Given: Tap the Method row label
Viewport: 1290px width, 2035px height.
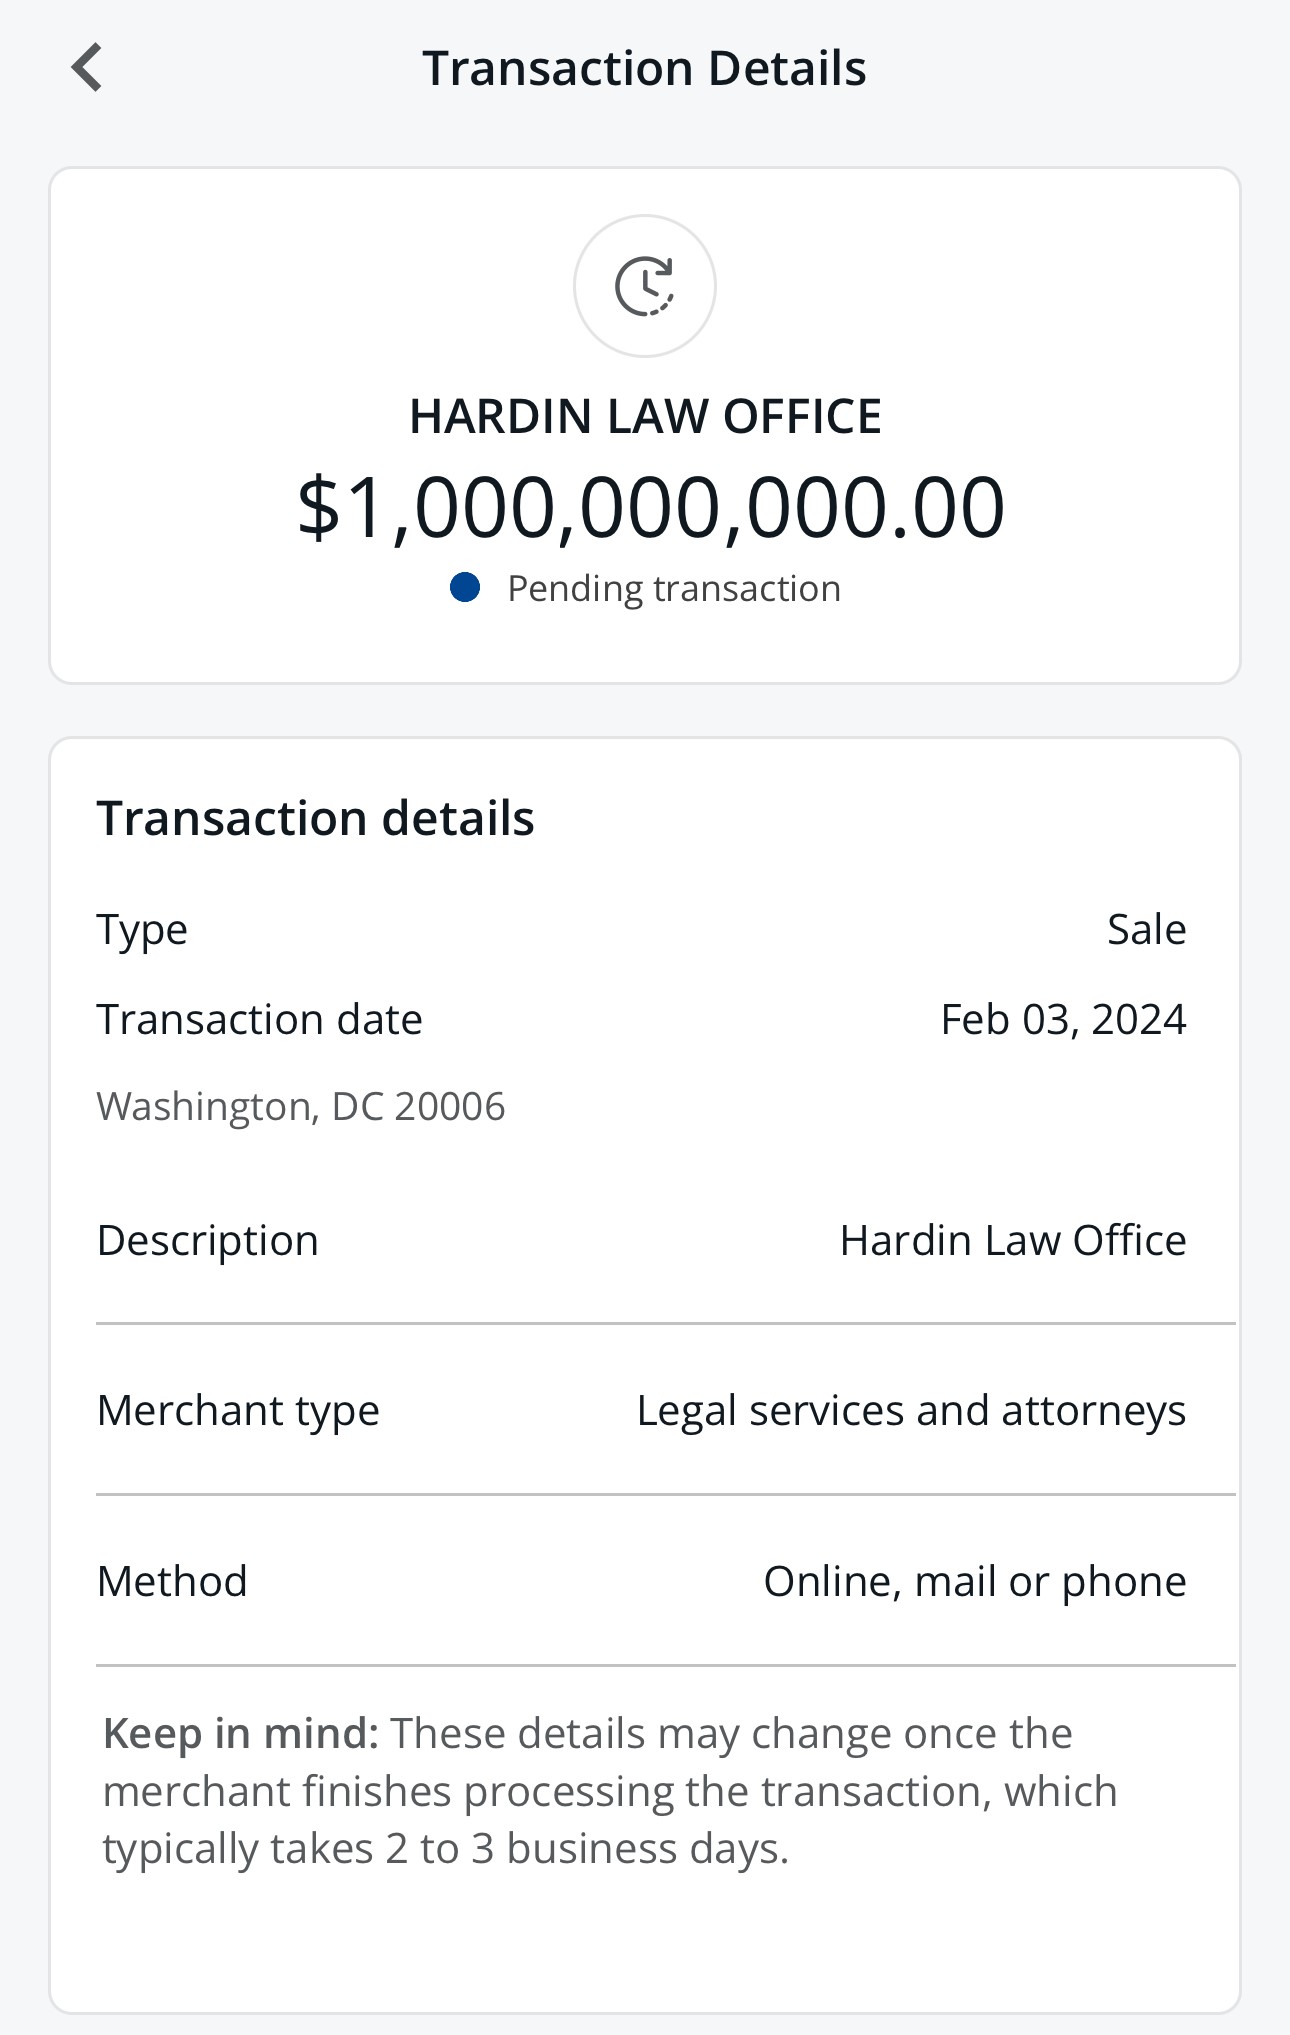Looking at the screenshot, I should (x=172, y=1582).
